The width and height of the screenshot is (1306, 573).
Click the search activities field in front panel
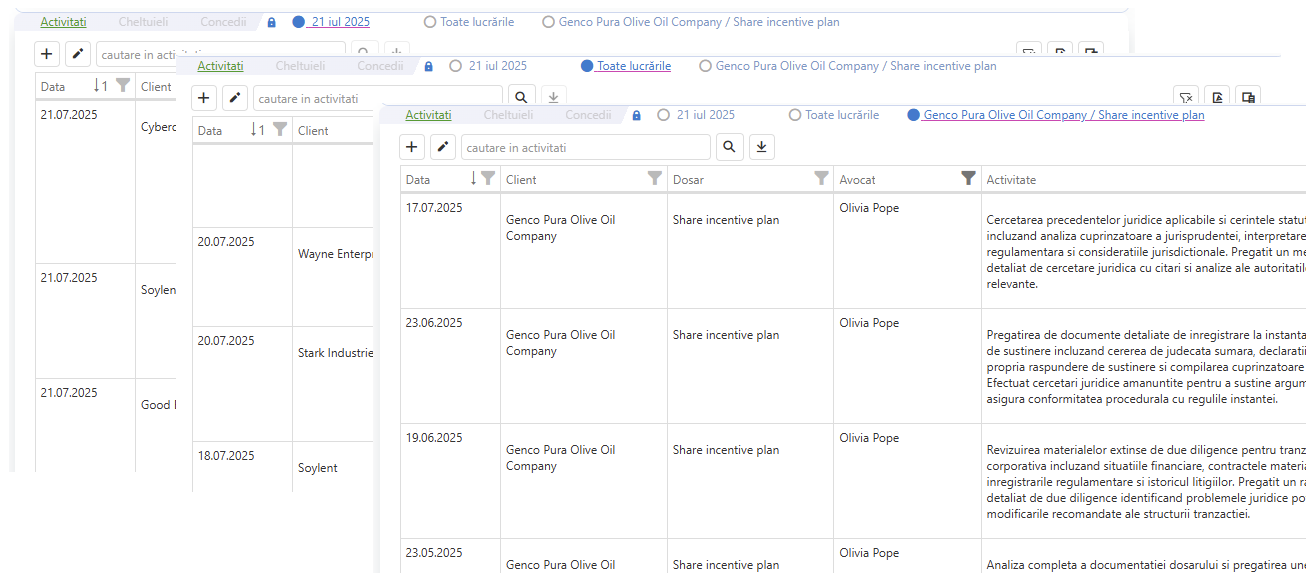[585, 148]
